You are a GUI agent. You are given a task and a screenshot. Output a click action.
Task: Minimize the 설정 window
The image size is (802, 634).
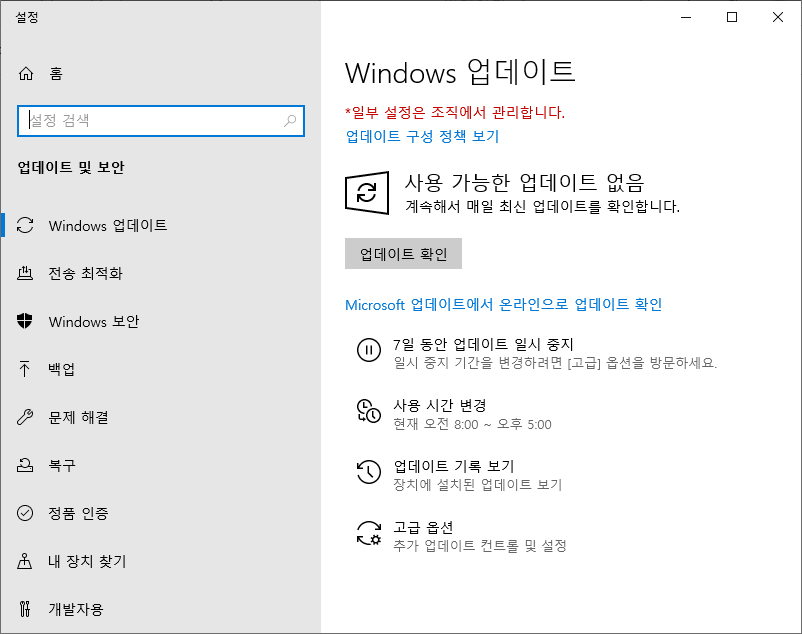point(686,17)
